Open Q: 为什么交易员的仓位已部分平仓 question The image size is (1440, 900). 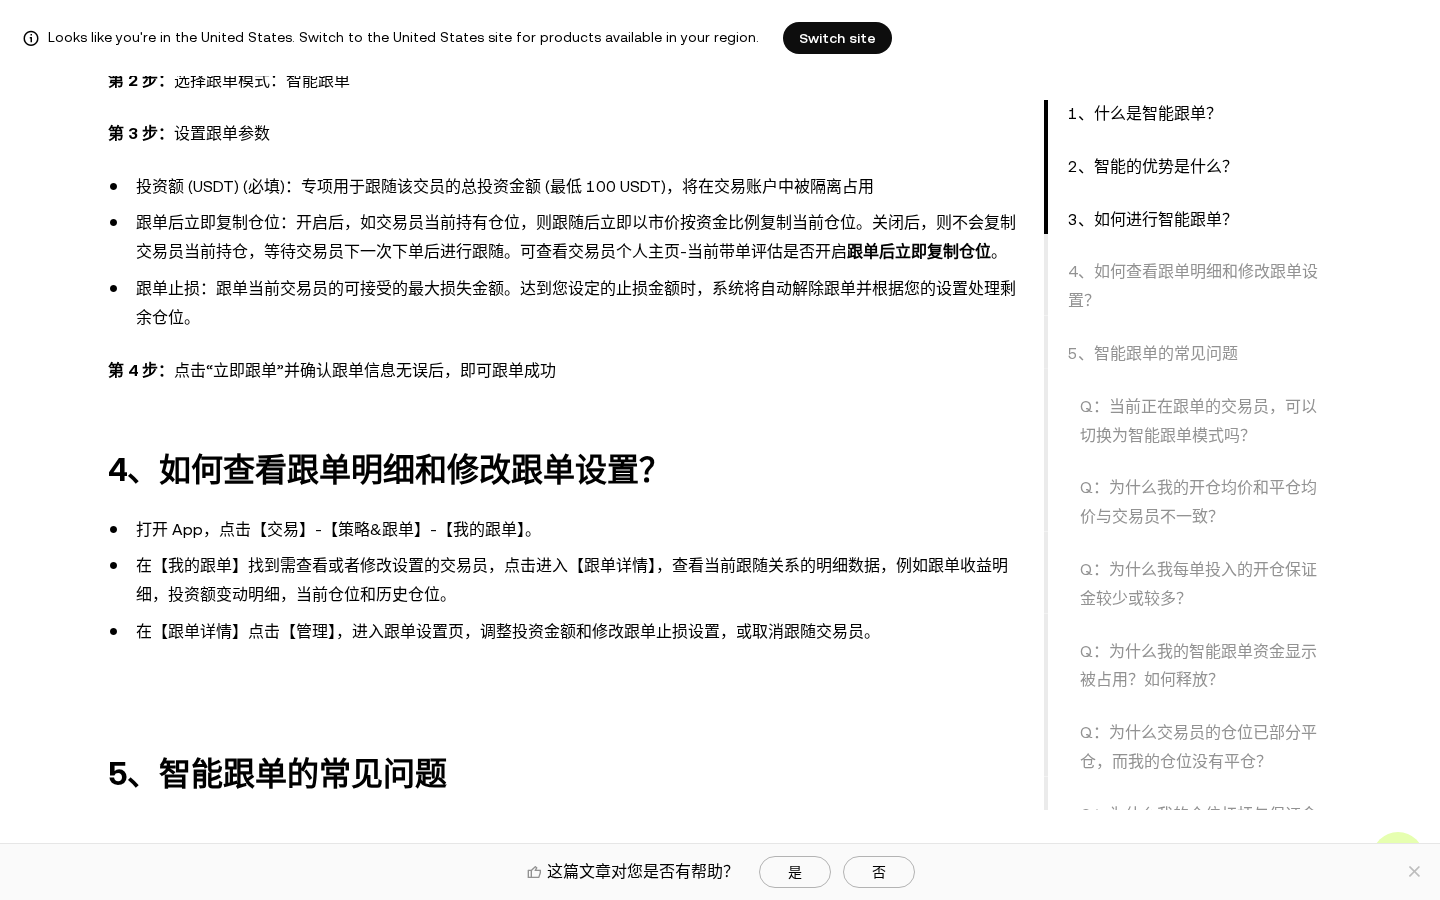1198,746
